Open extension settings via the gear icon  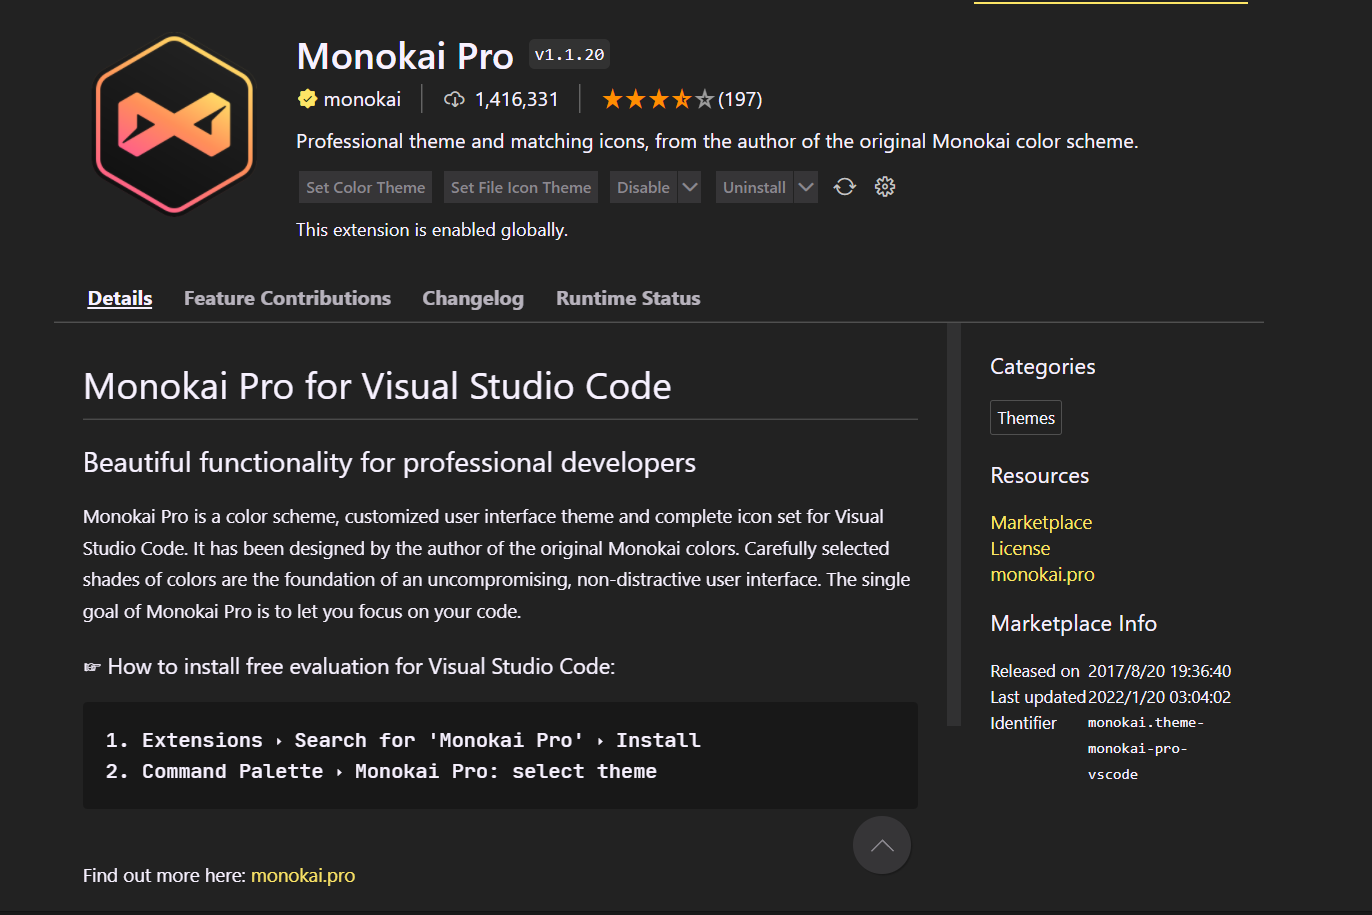[x=884, y=187]
